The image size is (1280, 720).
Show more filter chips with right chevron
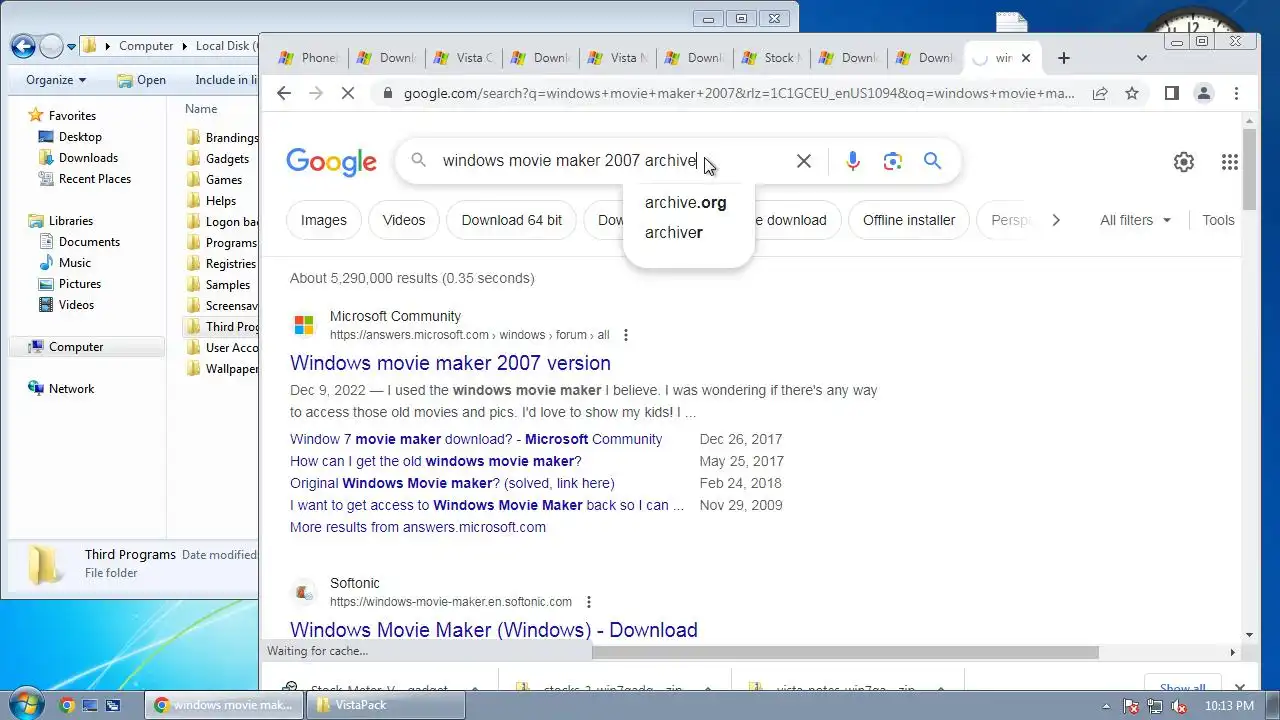(x=1056, y=220)
